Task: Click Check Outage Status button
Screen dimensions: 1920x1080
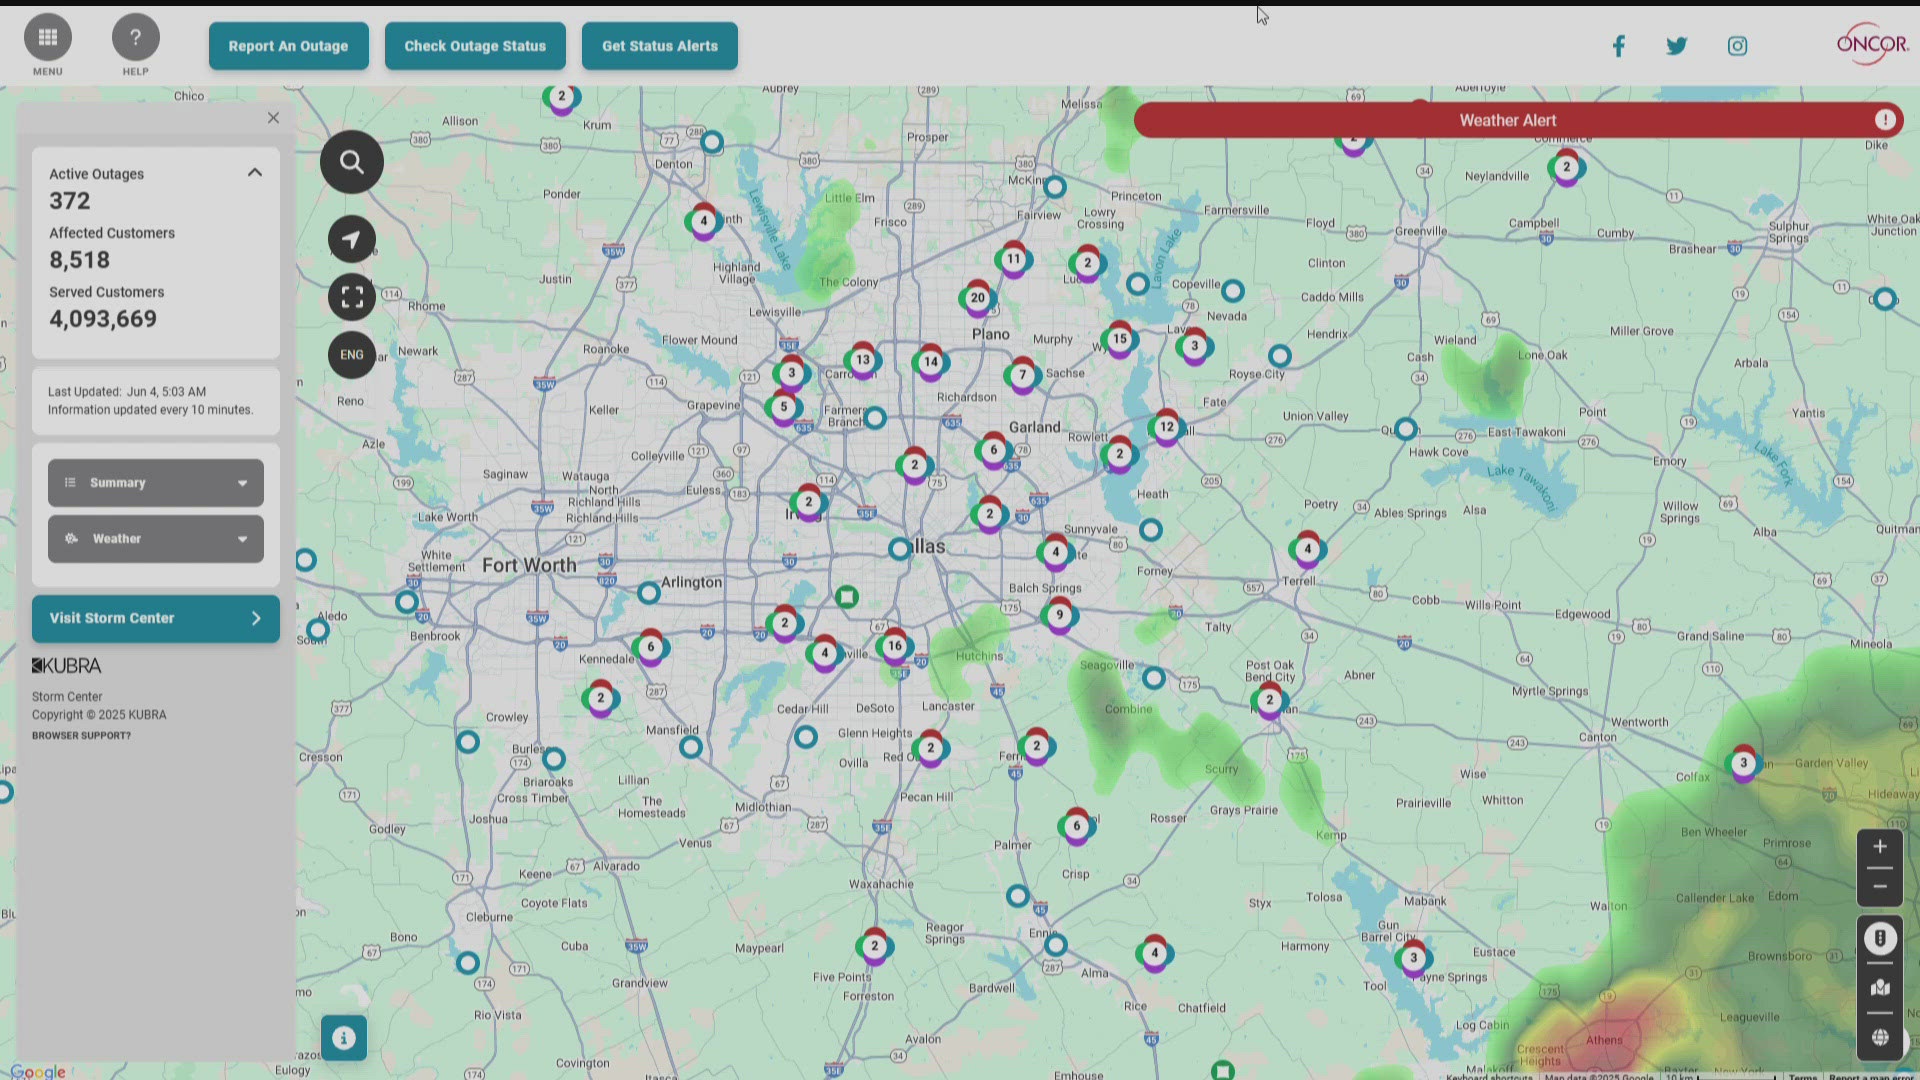Action: tap(475, 46)
